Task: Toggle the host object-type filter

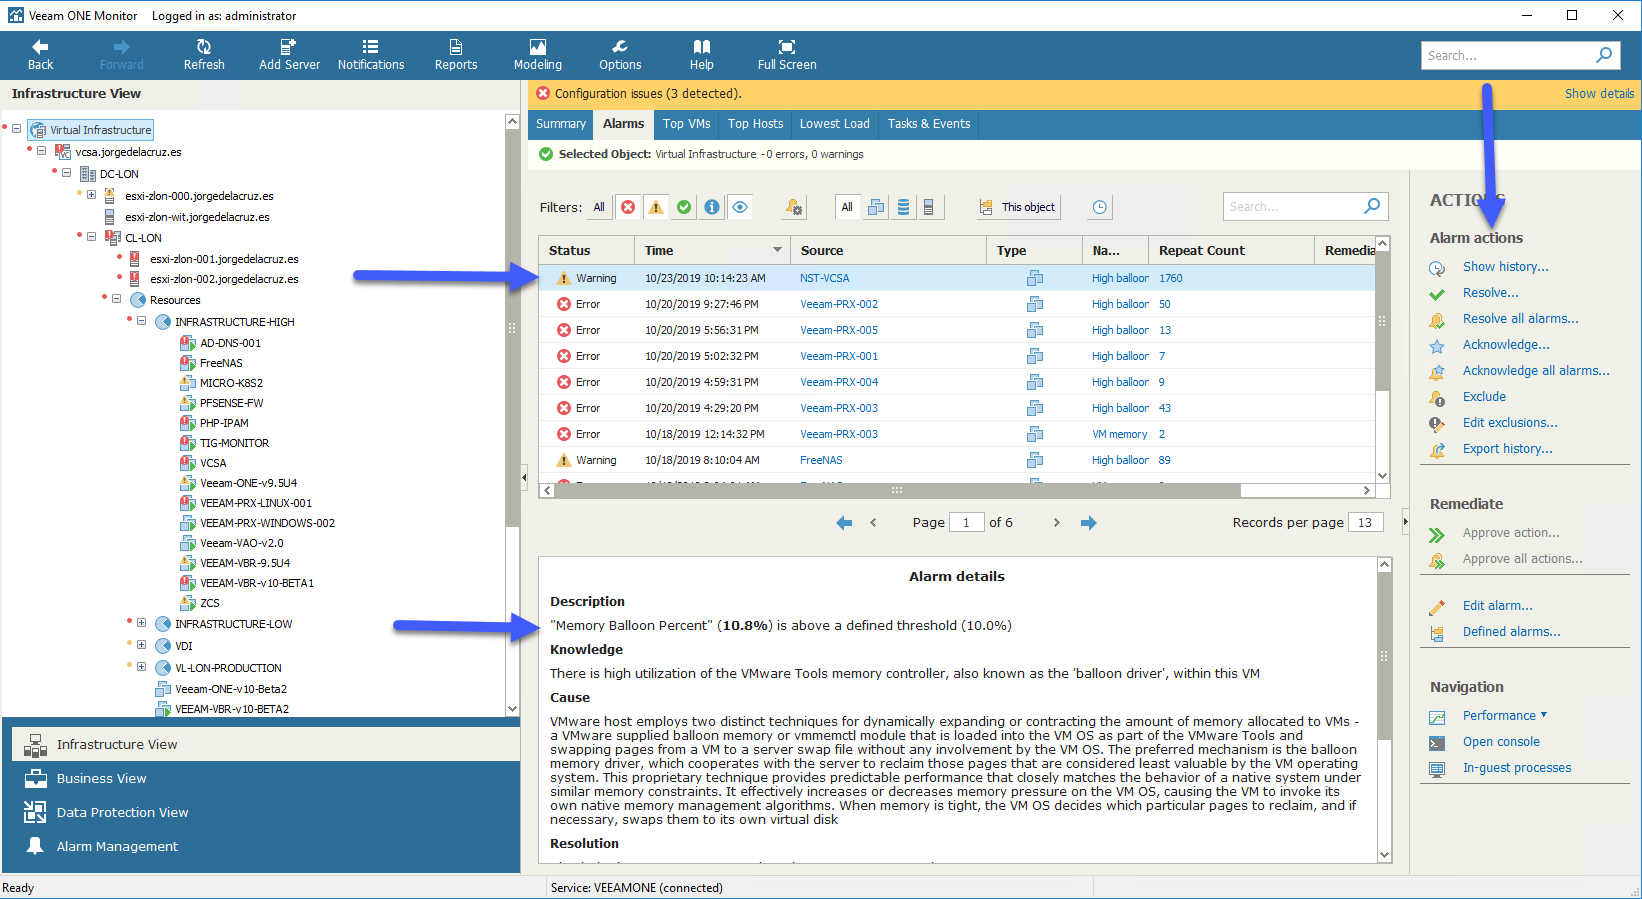Action: click(x=929, y=207)
